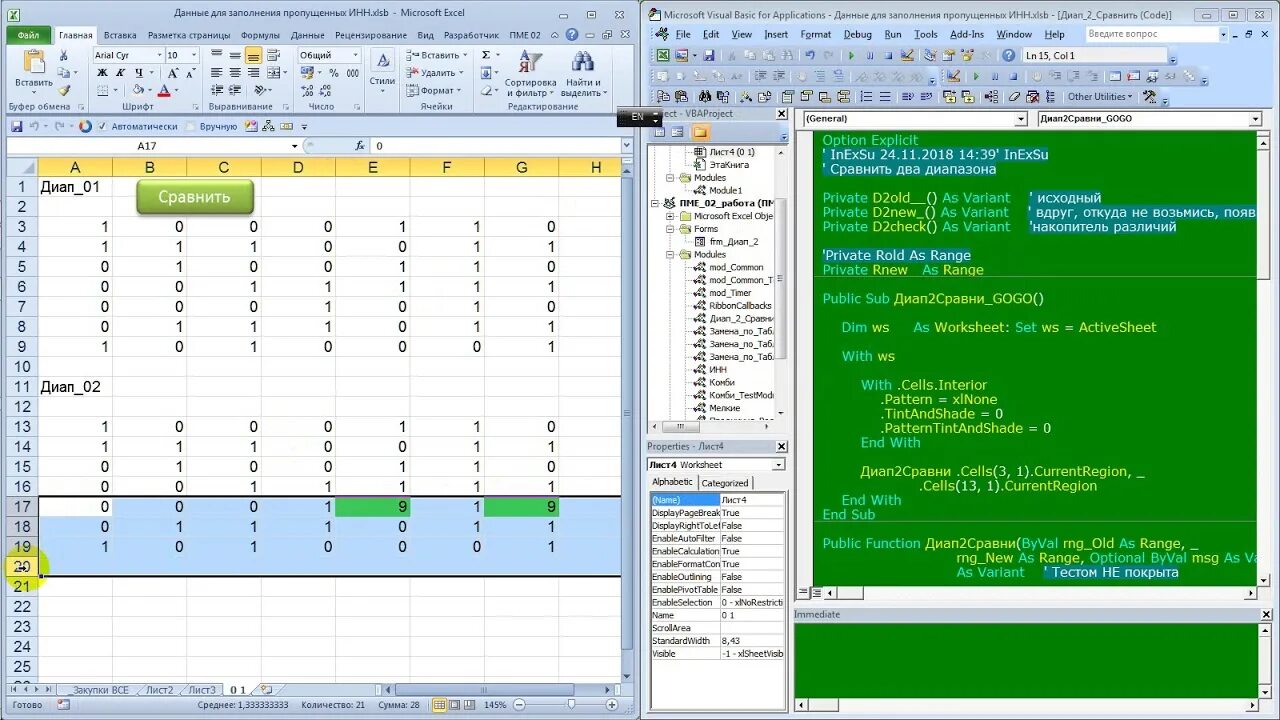Open the Формат cells menu

click(x=434, y=91)
